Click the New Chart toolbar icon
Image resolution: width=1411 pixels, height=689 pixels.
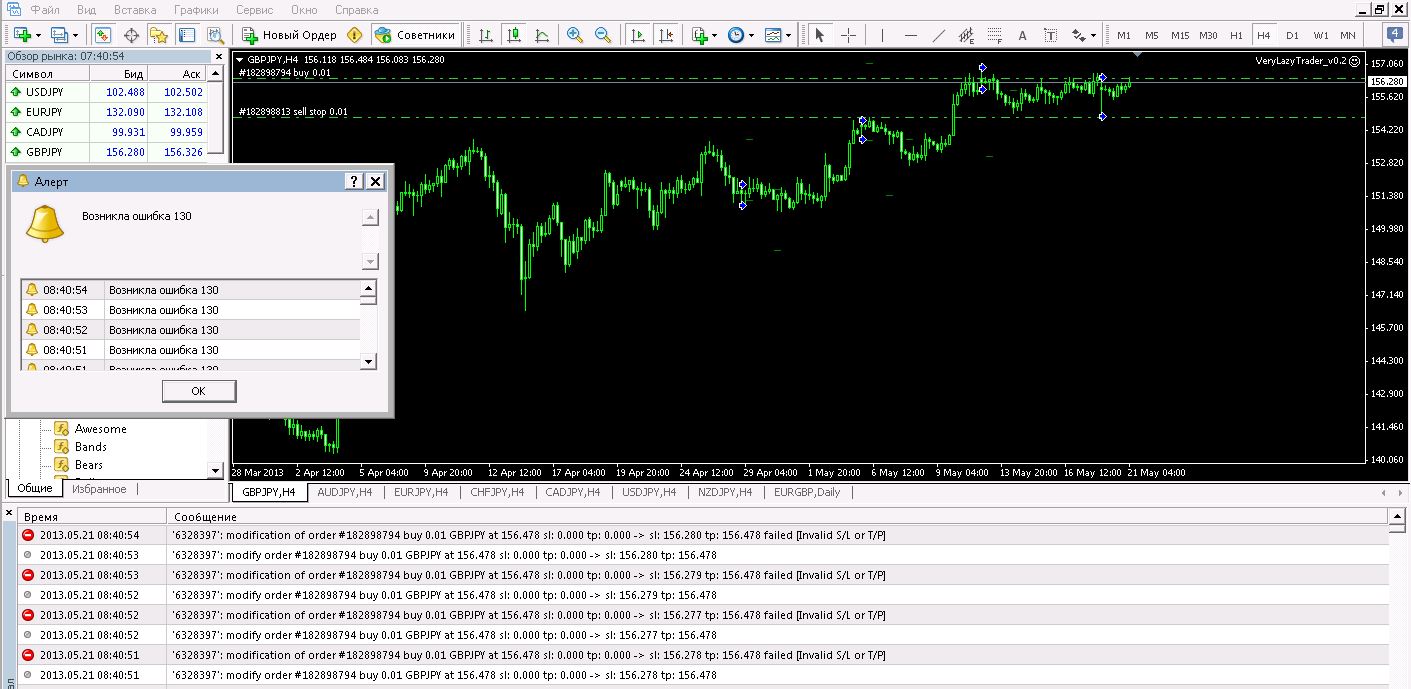21,35
